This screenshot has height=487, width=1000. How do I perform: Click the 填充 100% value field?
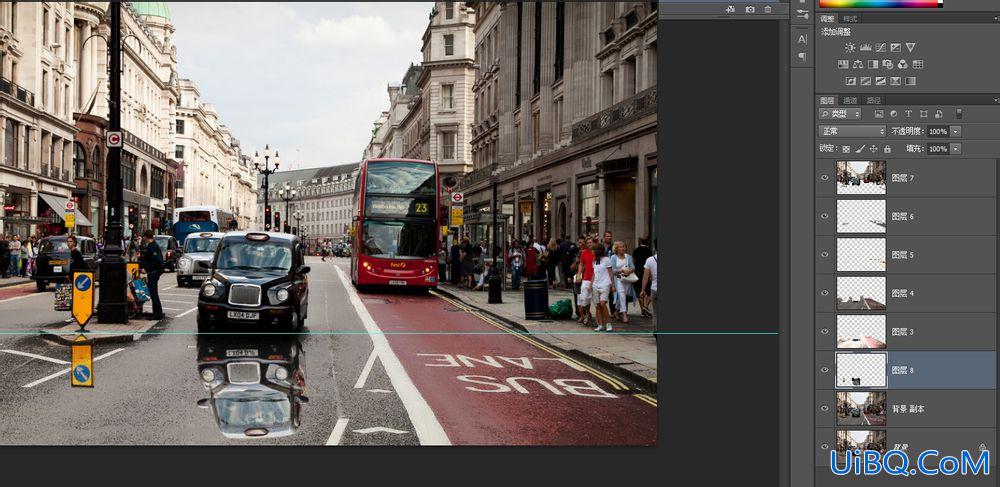tap(938, 149)
